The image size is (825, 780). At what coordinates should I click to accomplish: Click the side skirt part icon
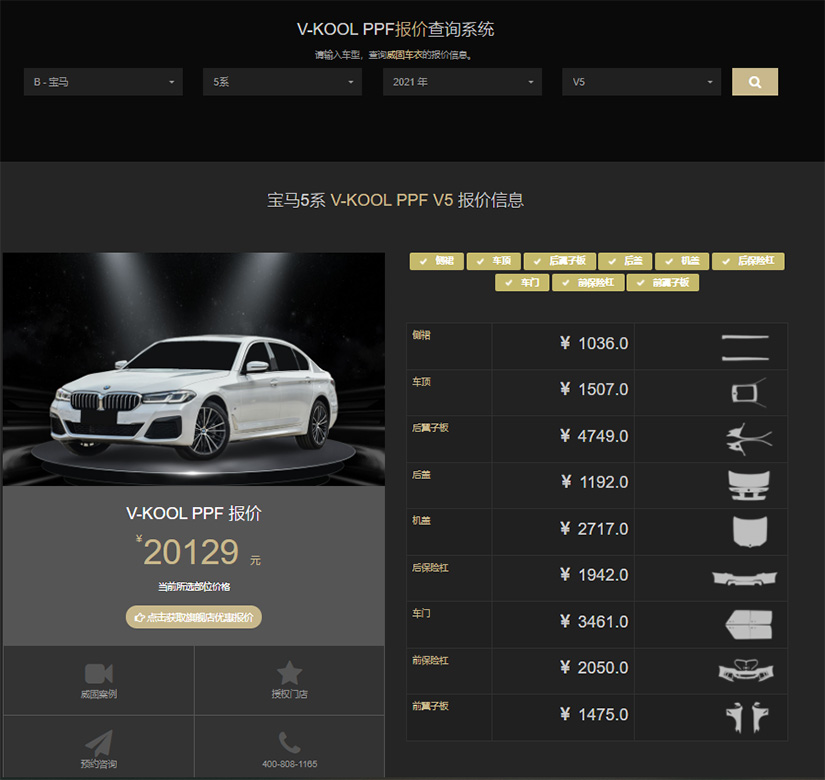[746, 347]
